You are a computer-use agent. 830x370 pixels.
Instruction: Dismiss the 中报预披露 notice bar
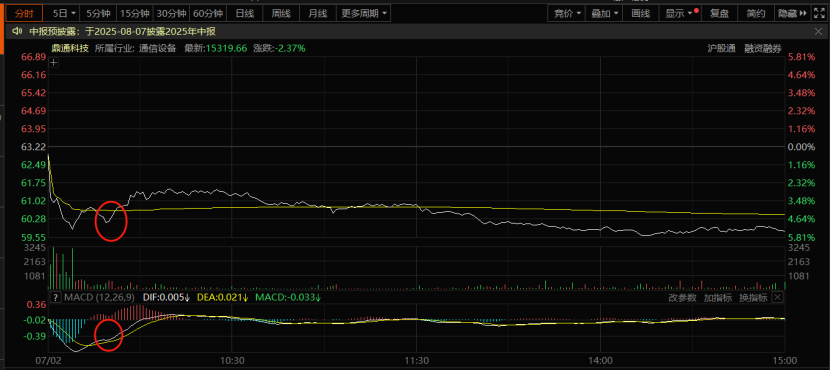[818, 32]
